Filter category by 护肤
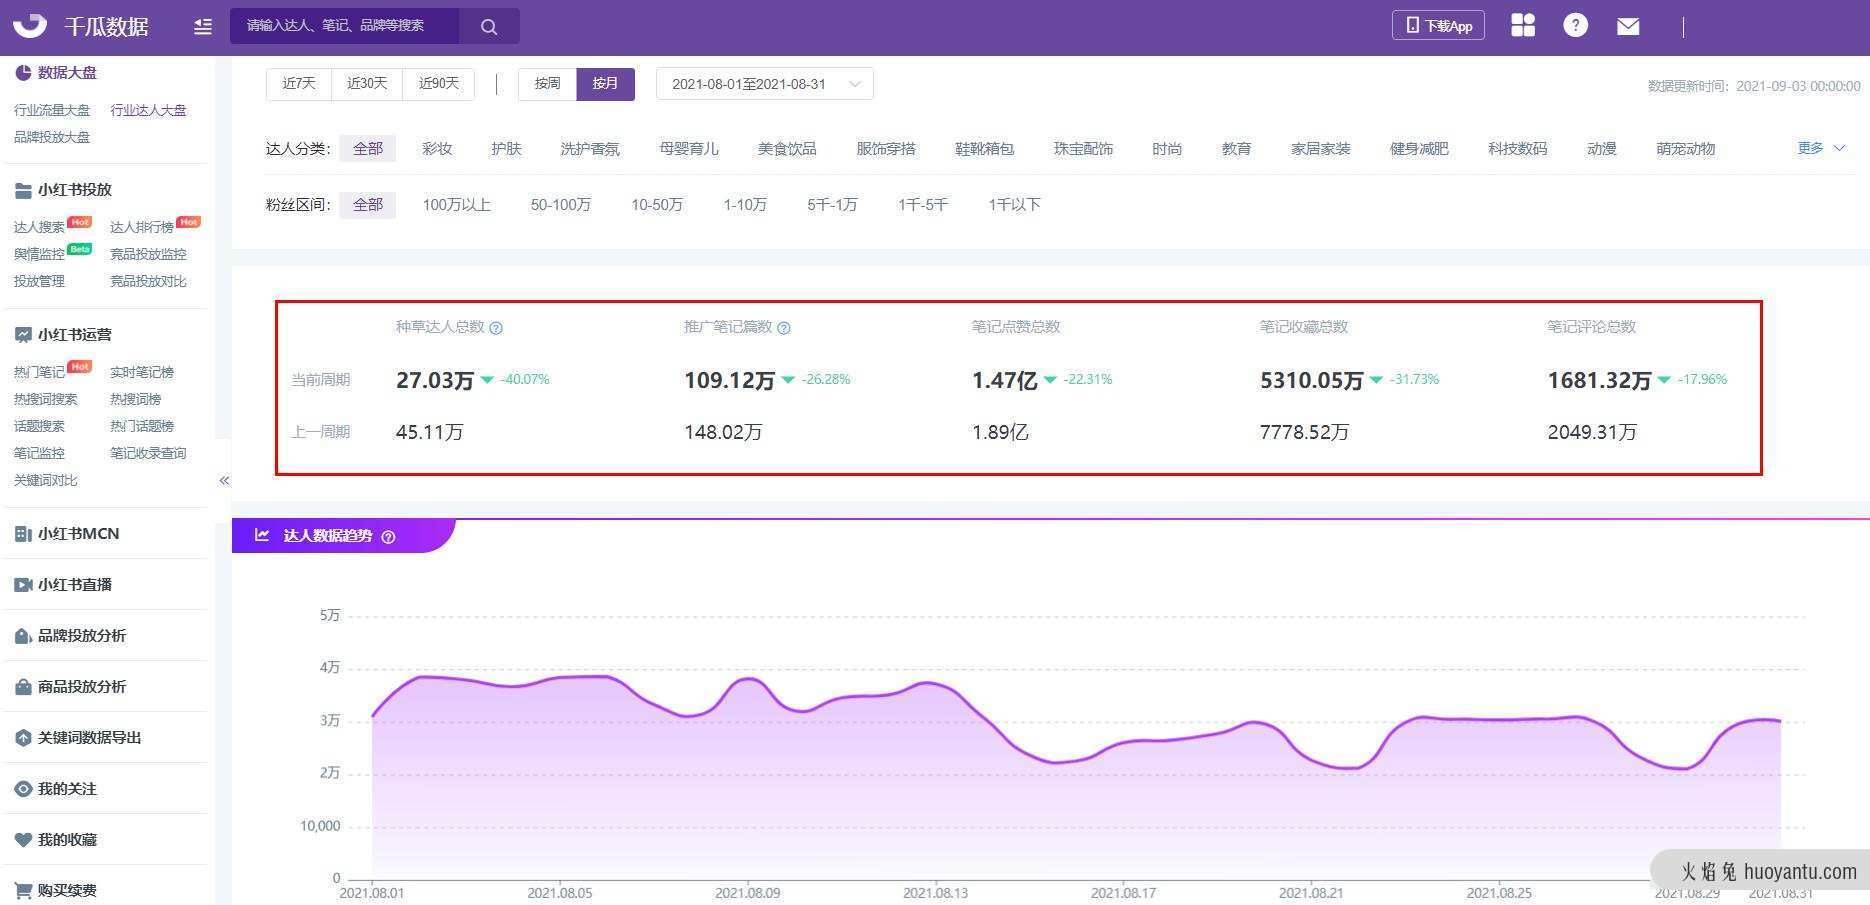This screenshot has height=905, width=1870. 507,149
